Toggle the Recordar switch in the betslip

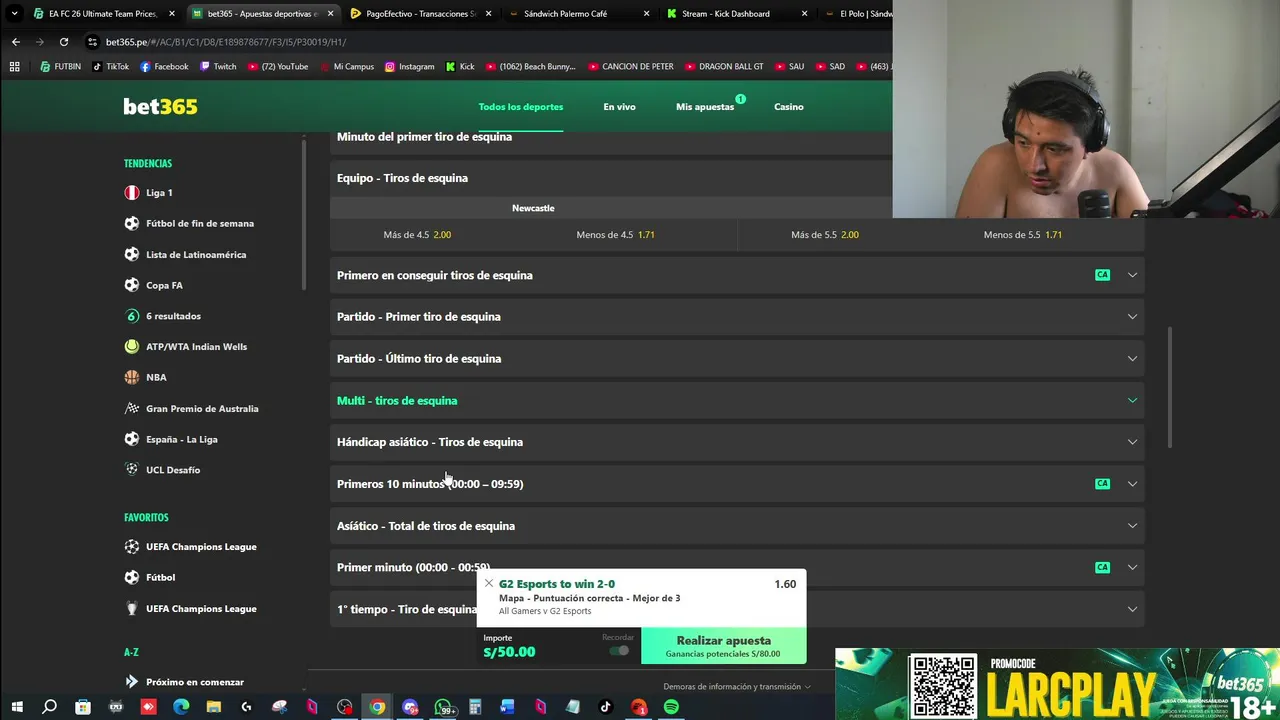(619, 651)
